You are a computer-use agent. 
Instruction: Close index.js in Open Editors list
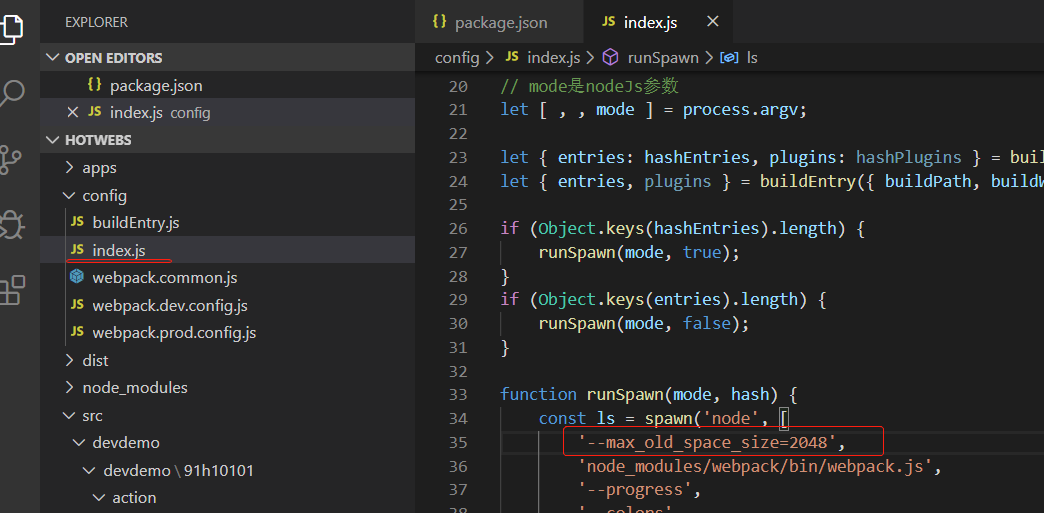point(72,113)
